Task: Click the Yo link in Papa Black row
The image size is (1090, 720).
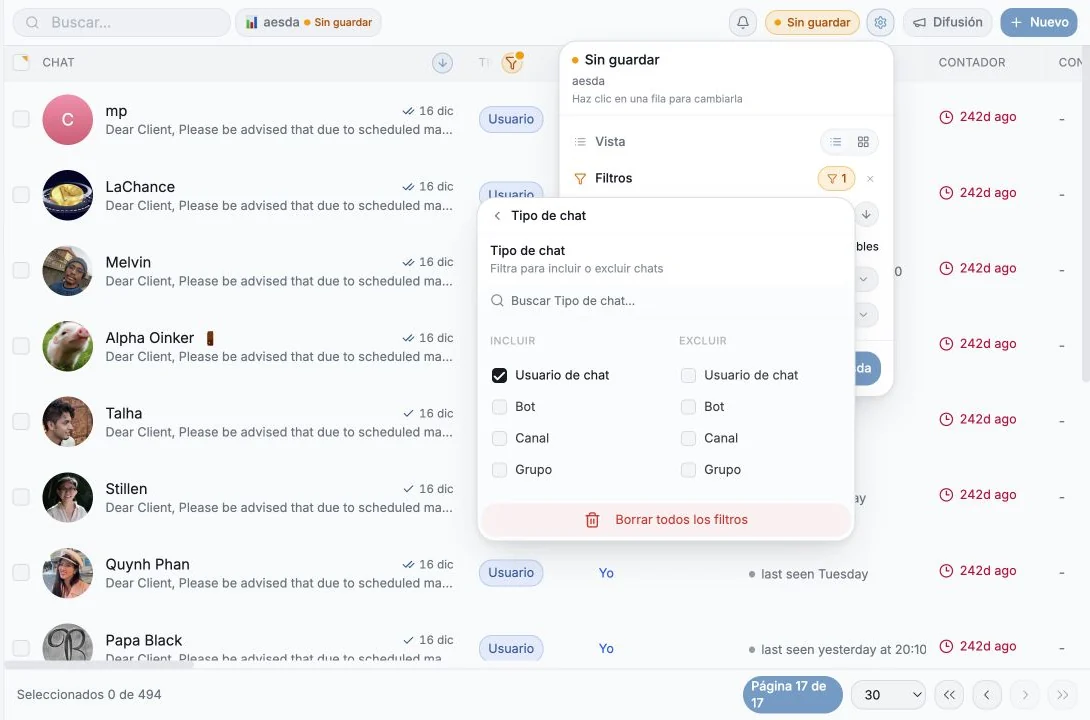Action: 606,648
